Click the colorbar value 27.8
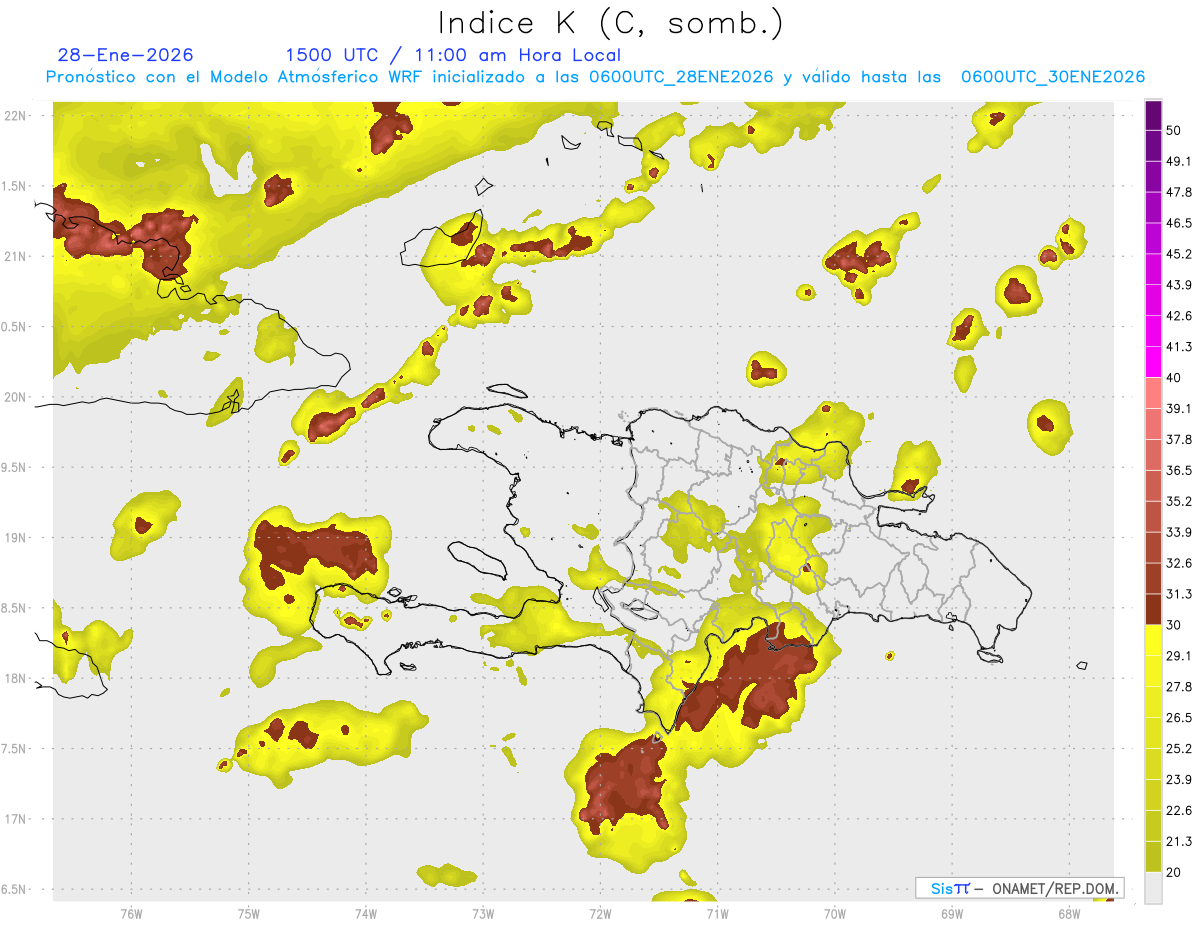1200x927 pixels. point(1178,687)
